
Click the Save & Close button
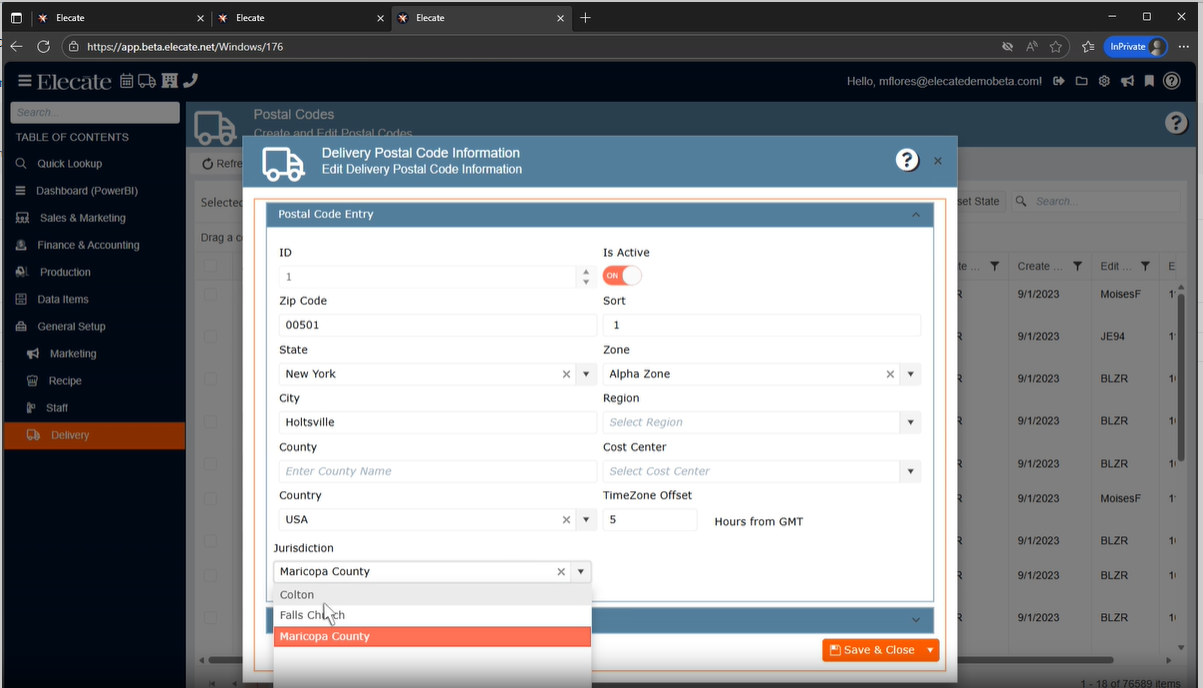click(872, 650)
